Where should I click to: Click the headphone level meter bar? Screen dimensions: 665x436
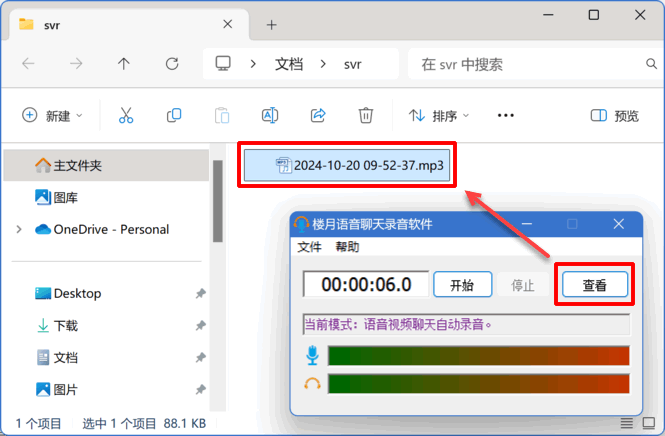[x=478, y=383]
